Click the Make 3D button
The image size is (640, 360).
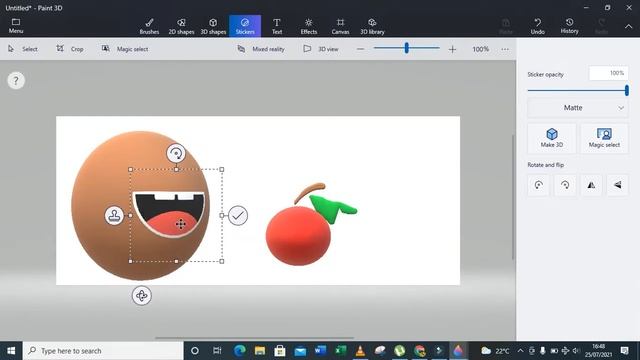coord(552,138)
